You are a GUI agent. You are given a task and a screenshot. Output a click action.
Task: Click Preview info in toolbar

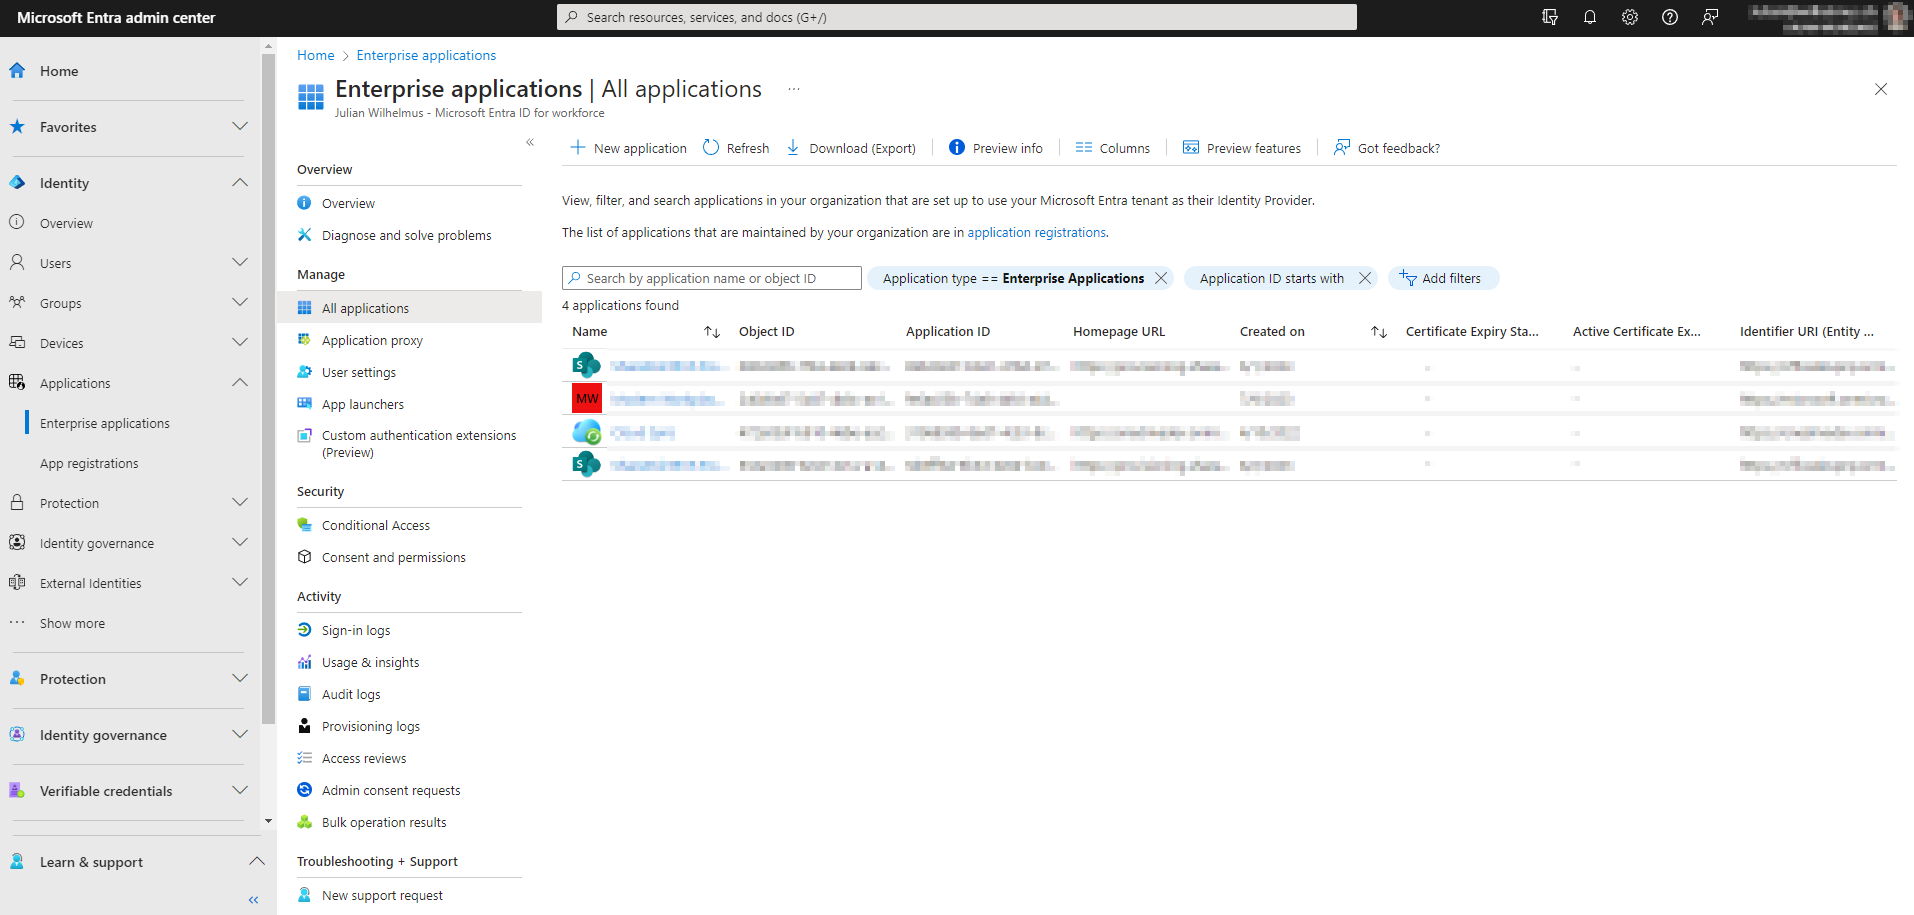coord(995,148)
